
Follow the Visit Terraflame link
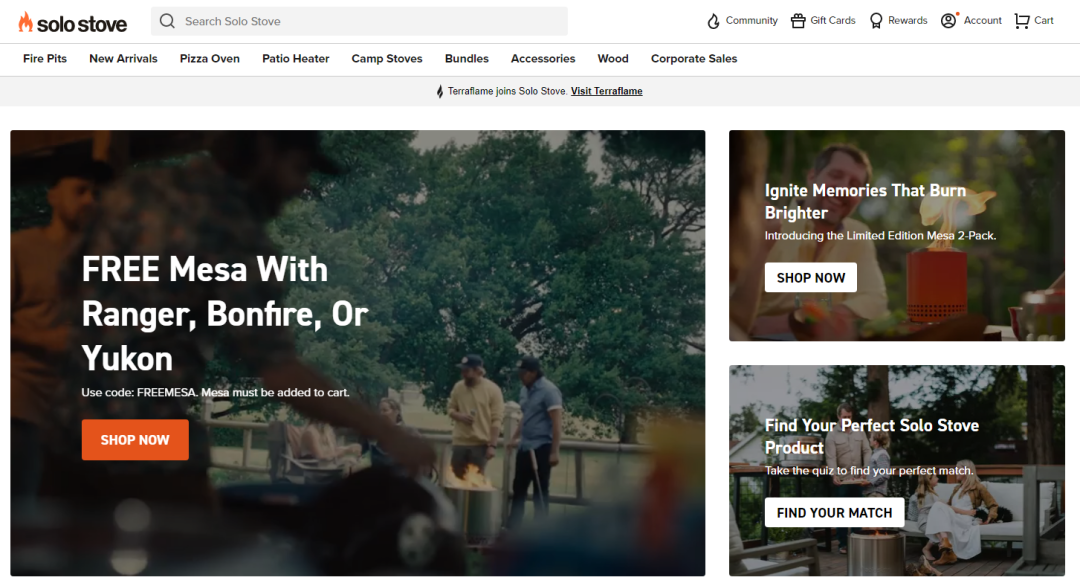[607, 91]
